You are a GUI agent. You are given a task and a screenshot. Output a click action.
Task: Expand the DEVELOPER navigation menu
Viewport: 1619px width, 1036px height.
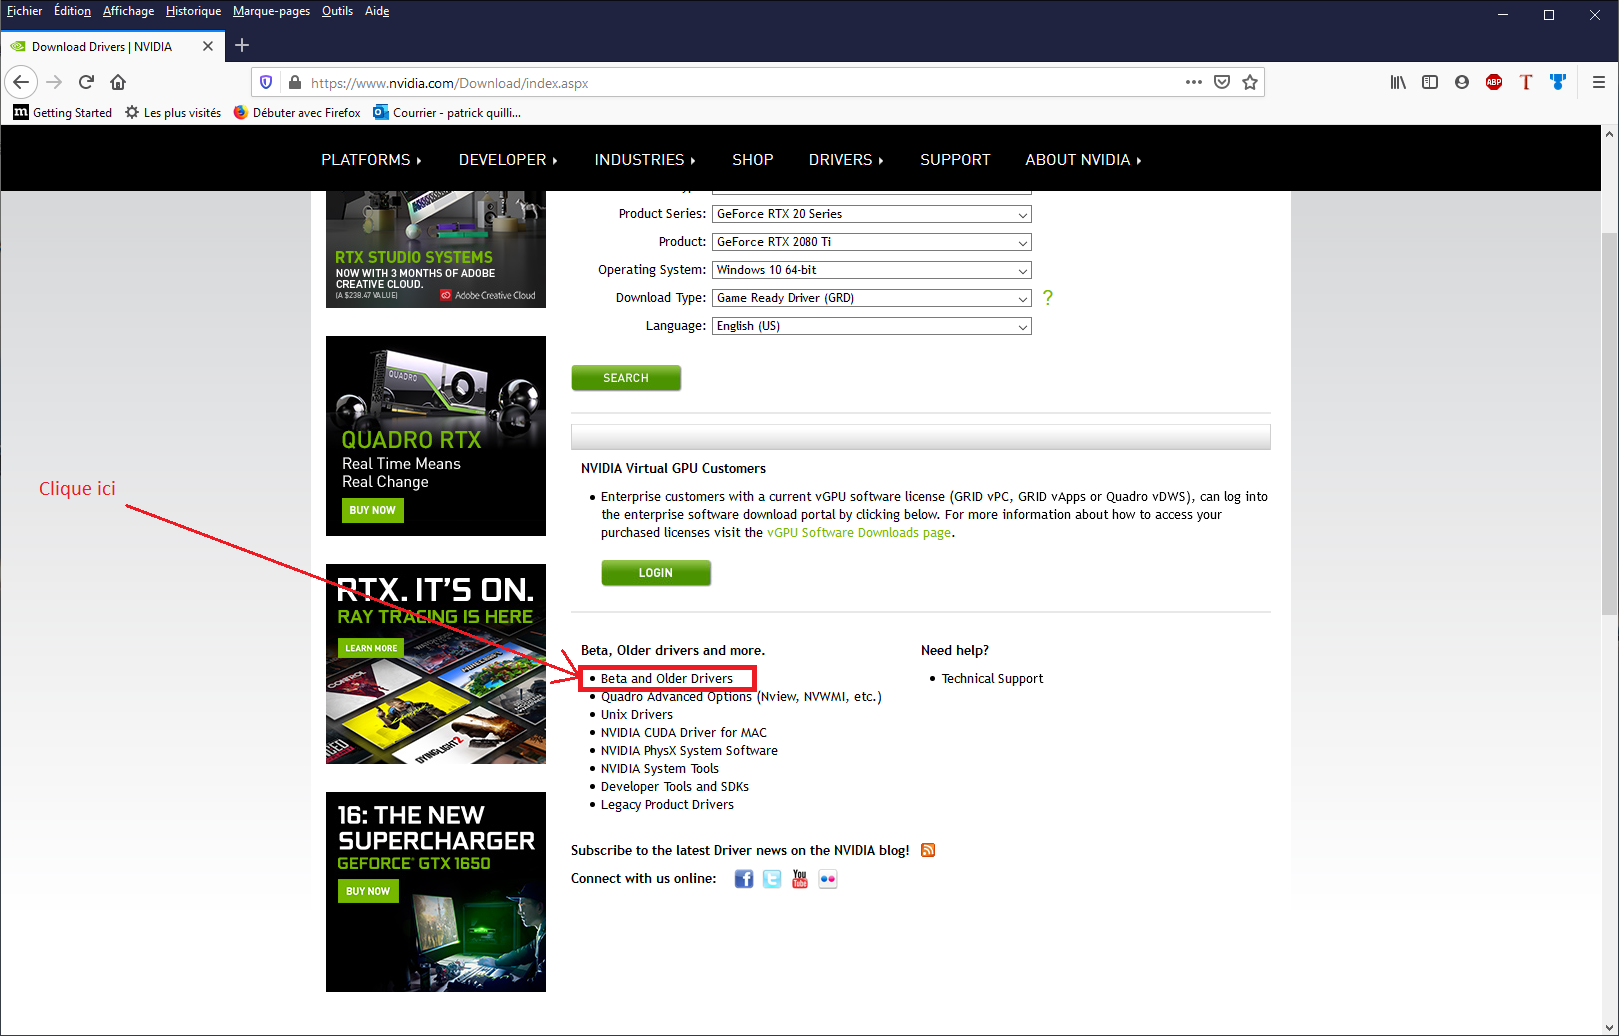pyautogui.click(x=508, y=160)
